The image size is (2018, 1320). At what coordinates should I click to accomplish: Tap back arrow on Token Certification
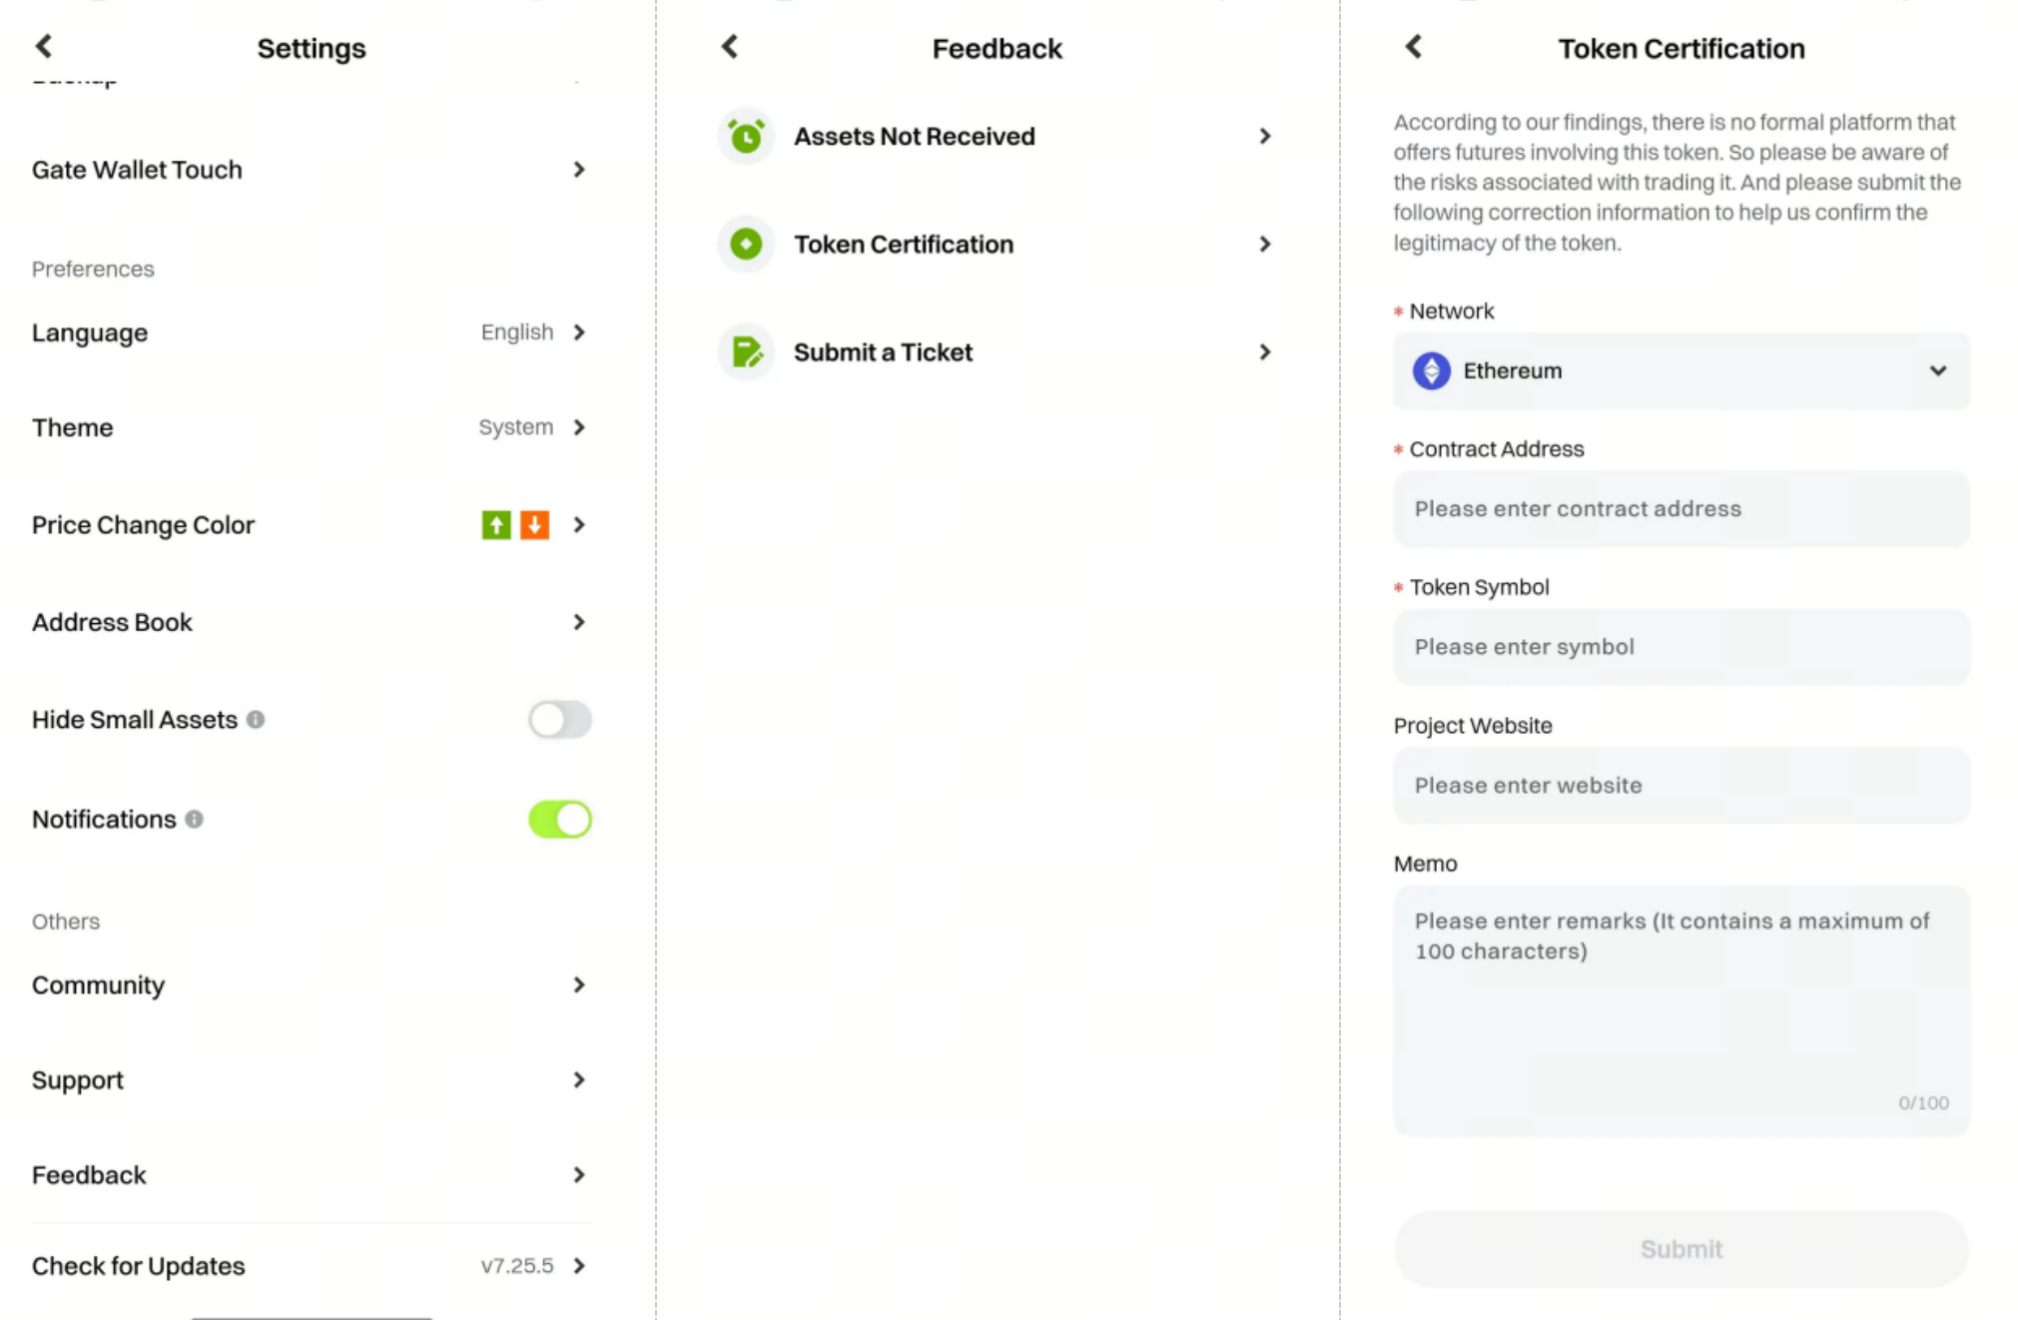(x=1413, y=46)
